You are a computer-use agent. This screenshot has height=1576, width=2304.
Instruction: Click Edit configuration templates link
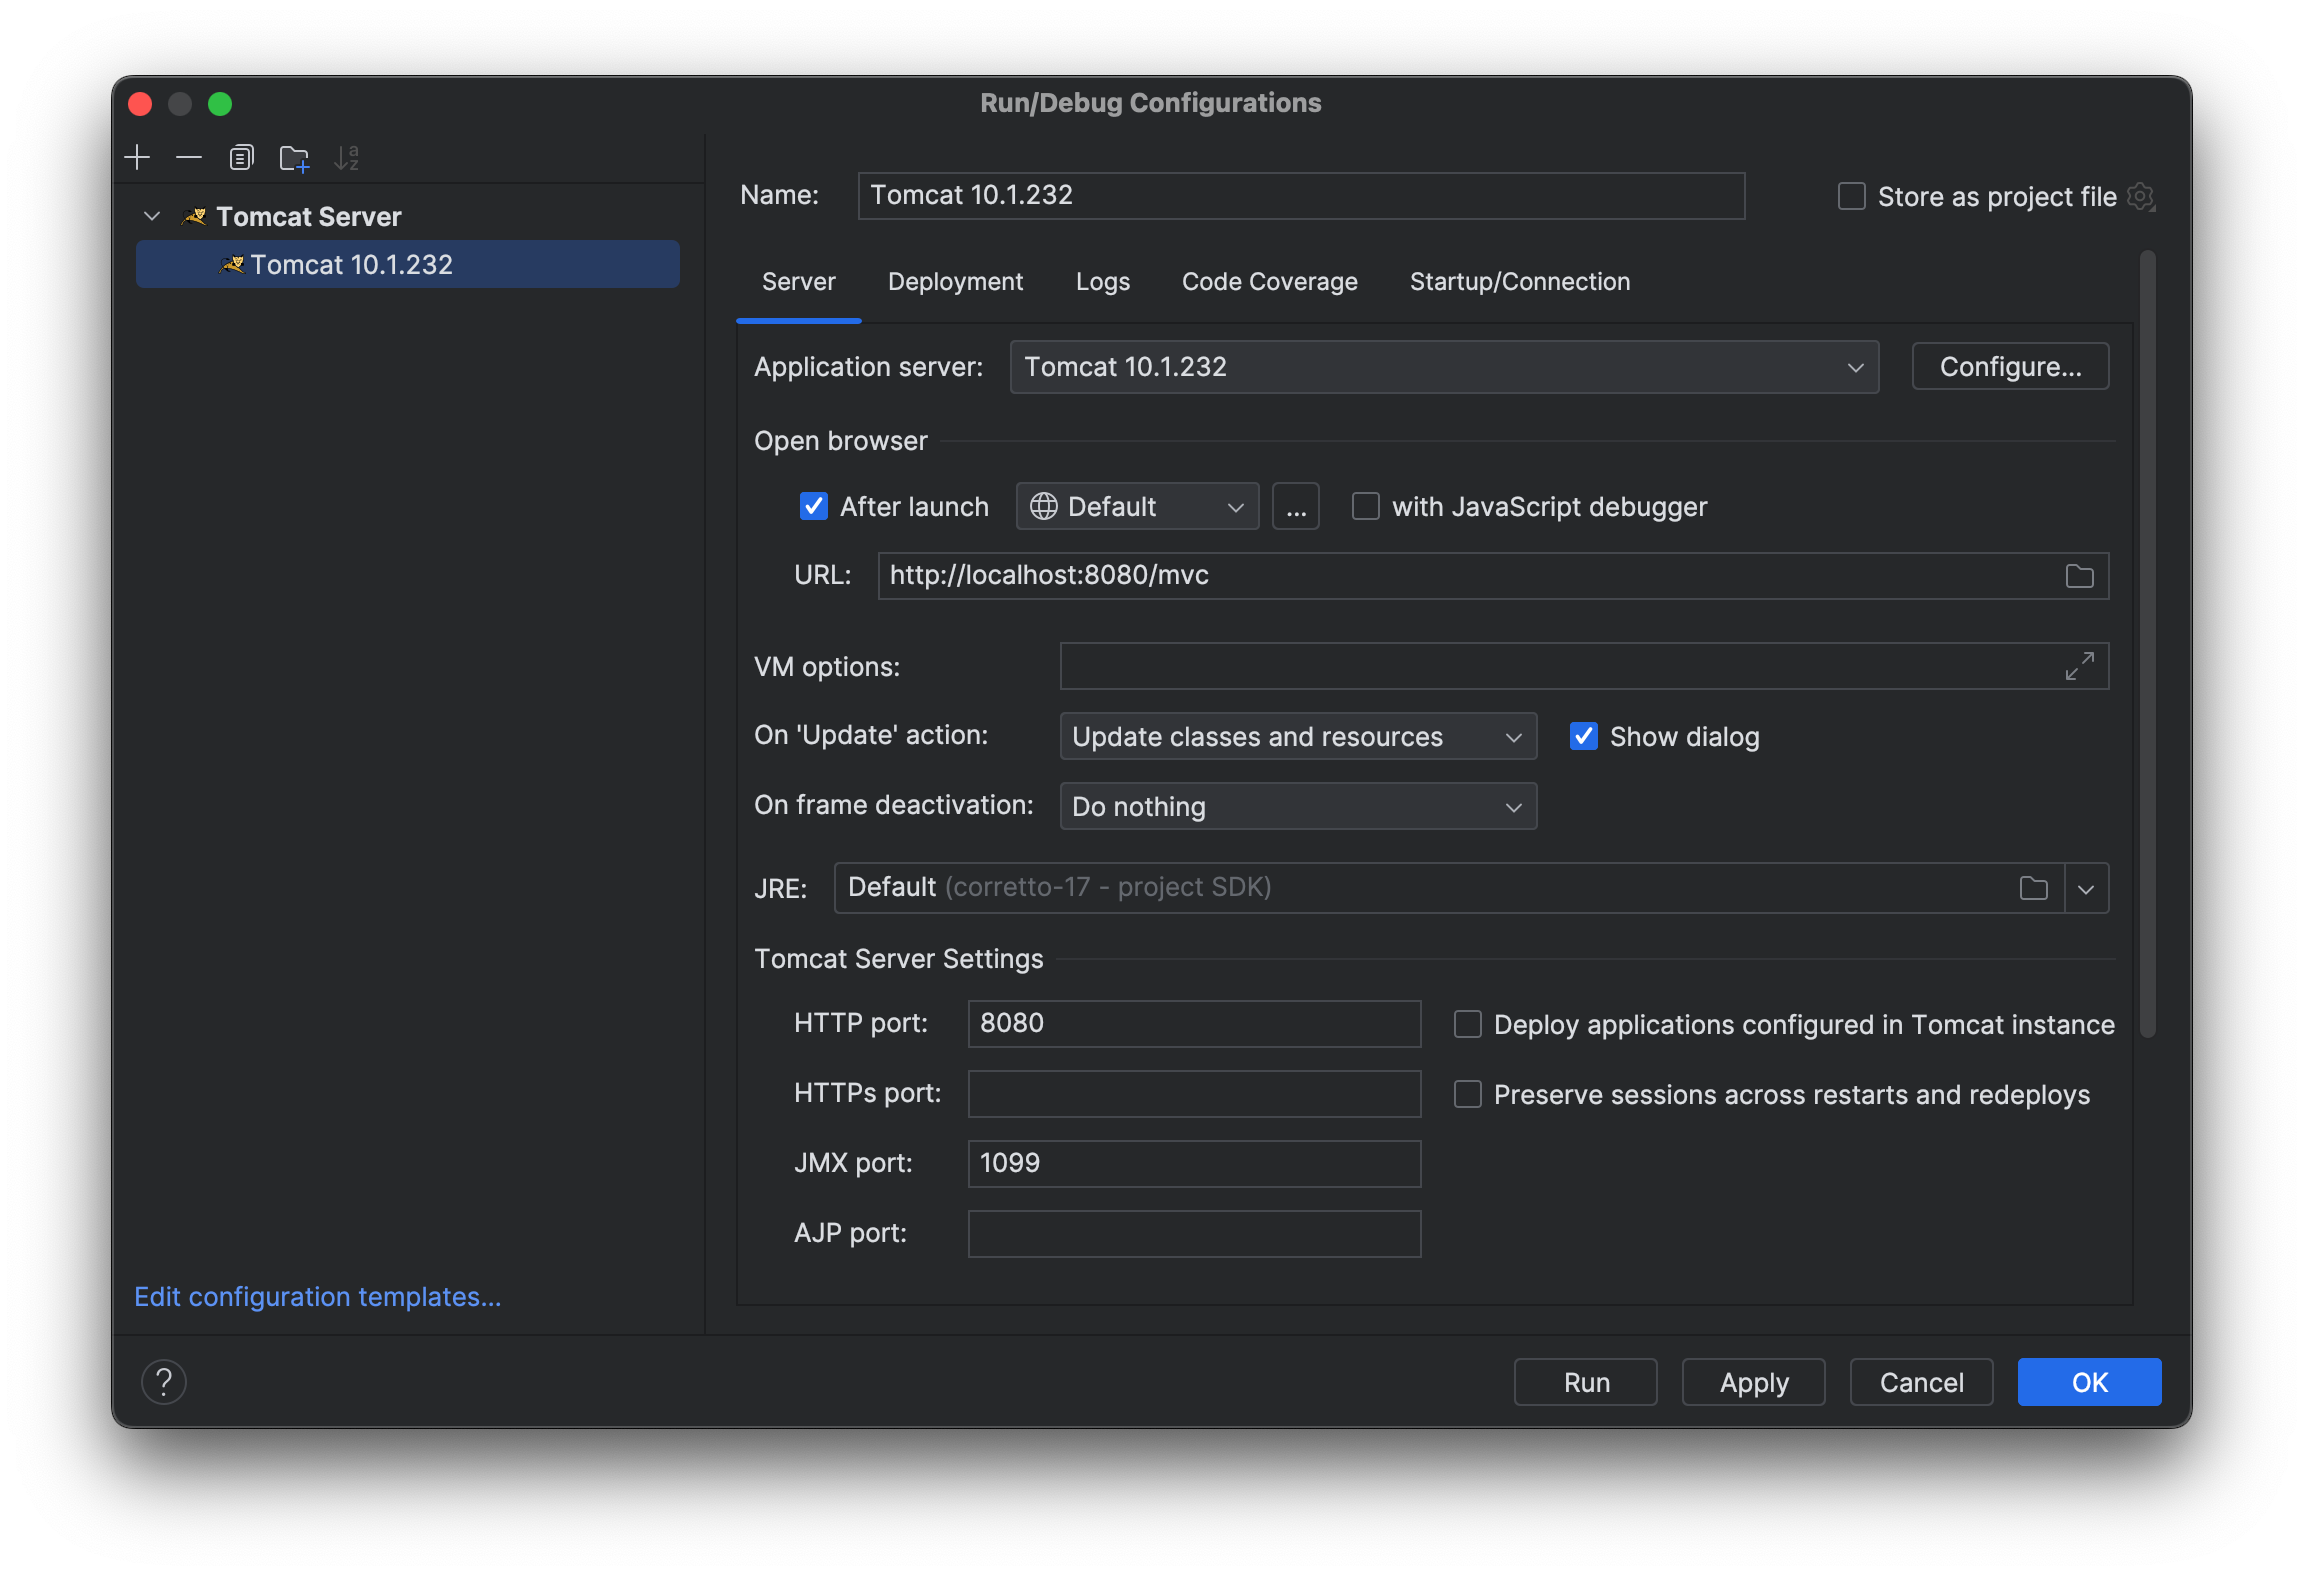tap(317, 1296)
